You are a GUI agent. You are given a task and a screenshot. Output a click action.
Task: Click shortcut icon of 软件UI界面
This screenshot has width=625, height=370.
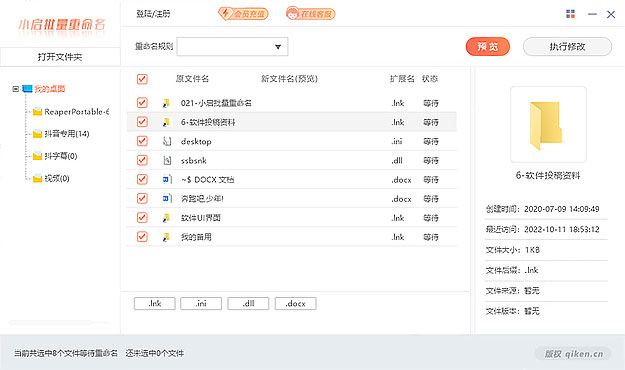tap(167, 218)
